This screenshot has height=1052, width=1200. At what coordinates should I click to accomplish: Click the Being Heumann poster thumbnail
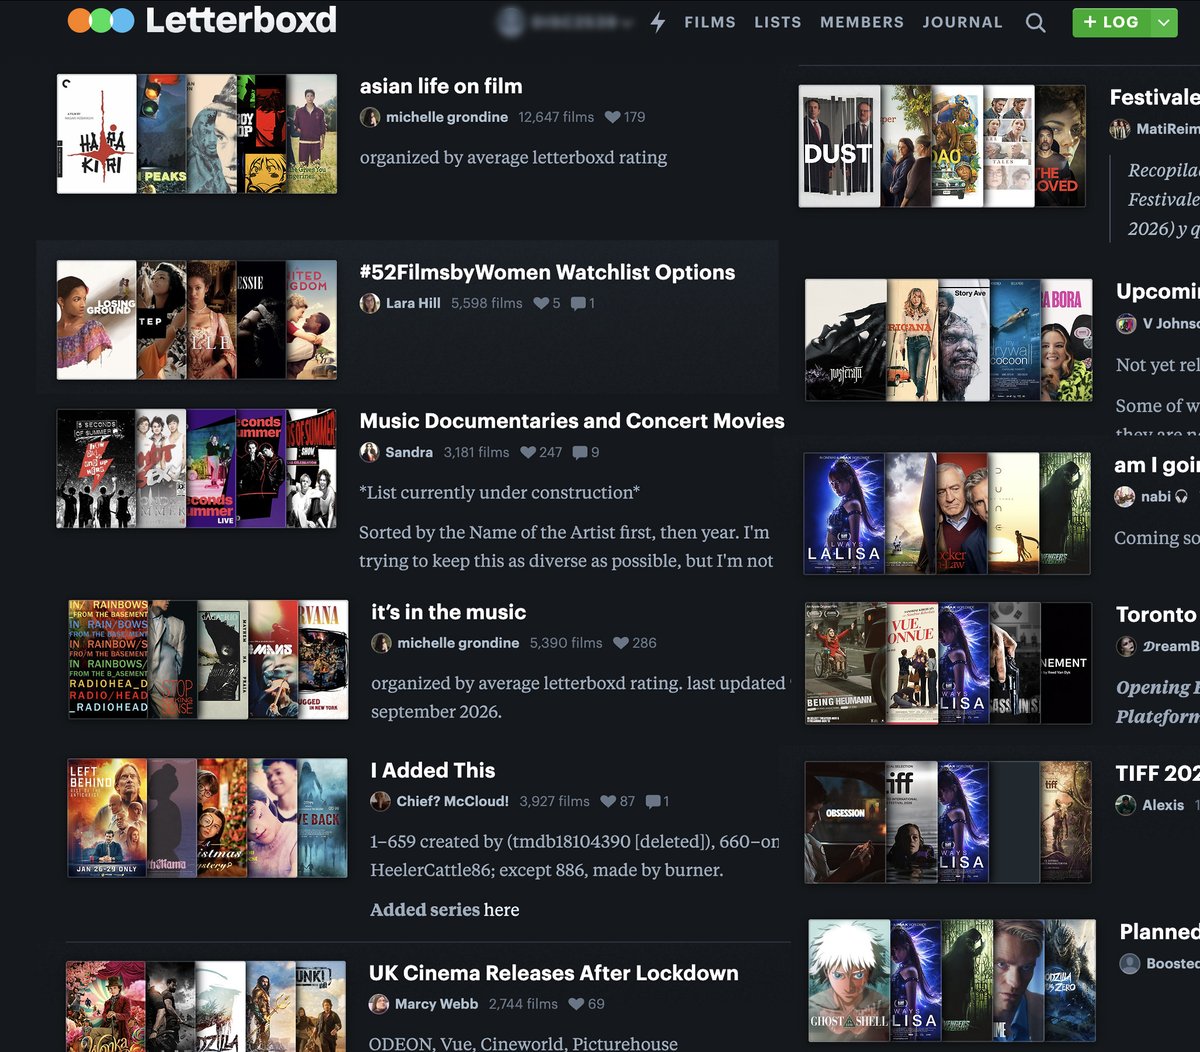coord(845,663)
